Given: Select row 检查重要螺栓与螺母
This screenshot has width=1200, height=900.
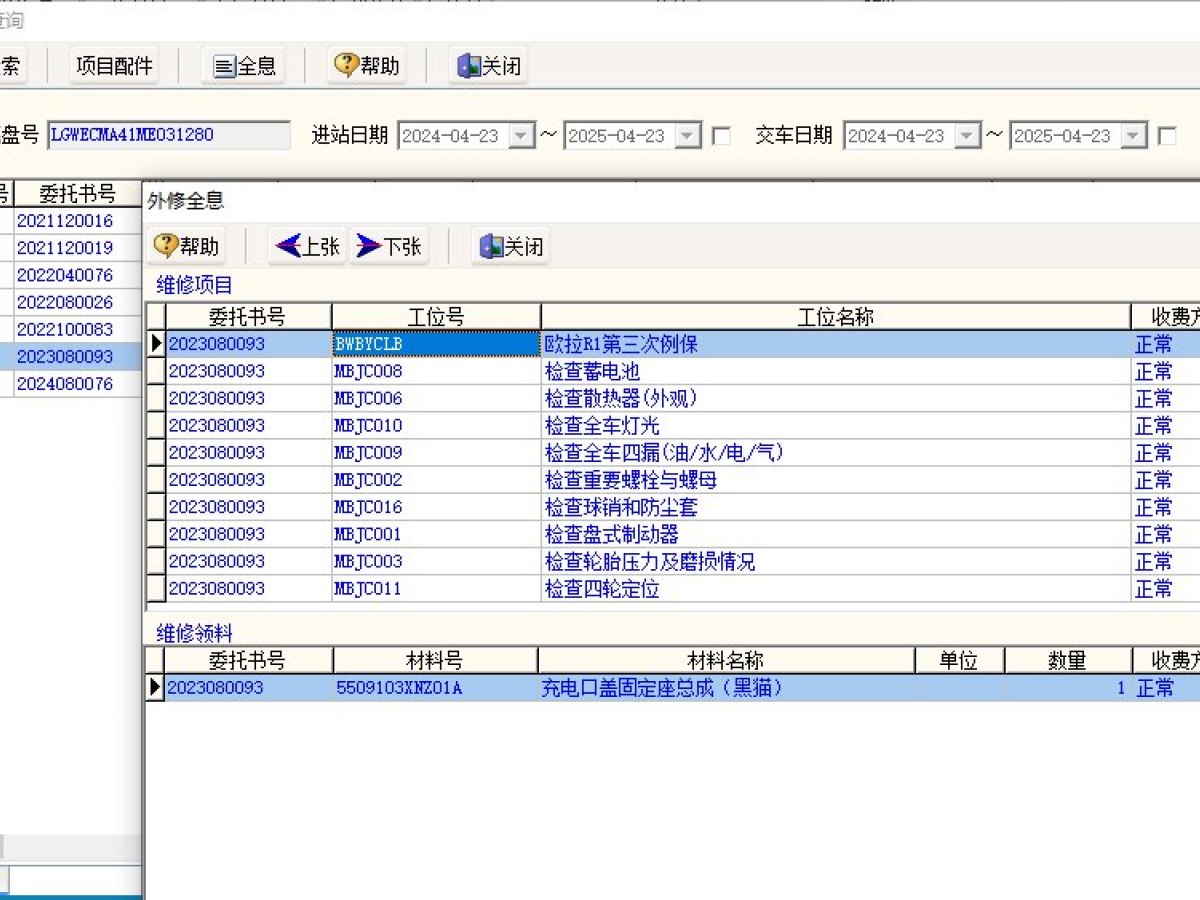Looking at the screenshot, I should (x=836, y=480).
